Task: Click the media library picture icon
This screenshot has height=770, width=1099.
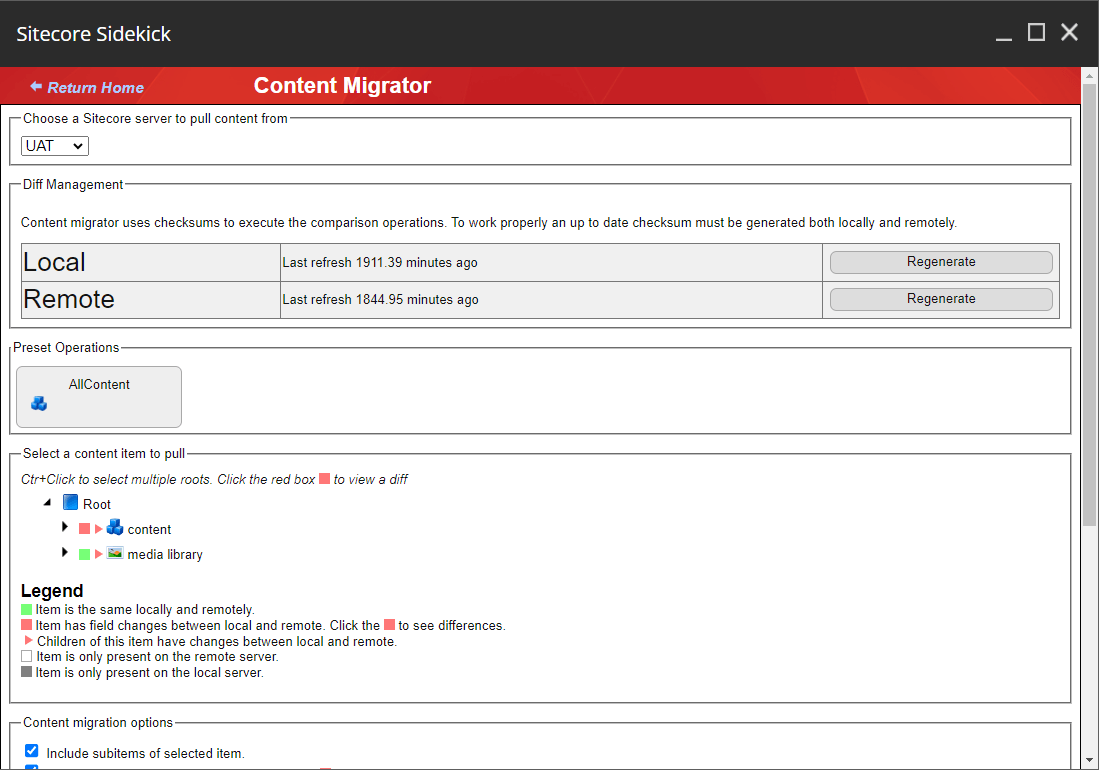Action: click(x=115, y=553)
